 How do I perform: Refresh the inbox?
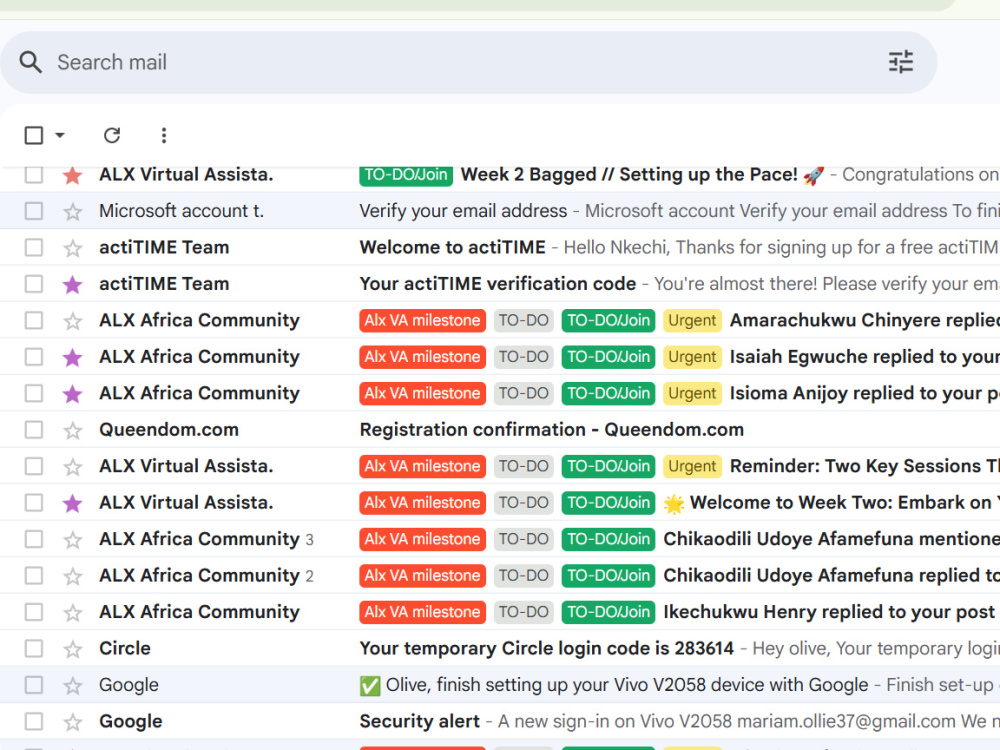click(x=112, y=135)
